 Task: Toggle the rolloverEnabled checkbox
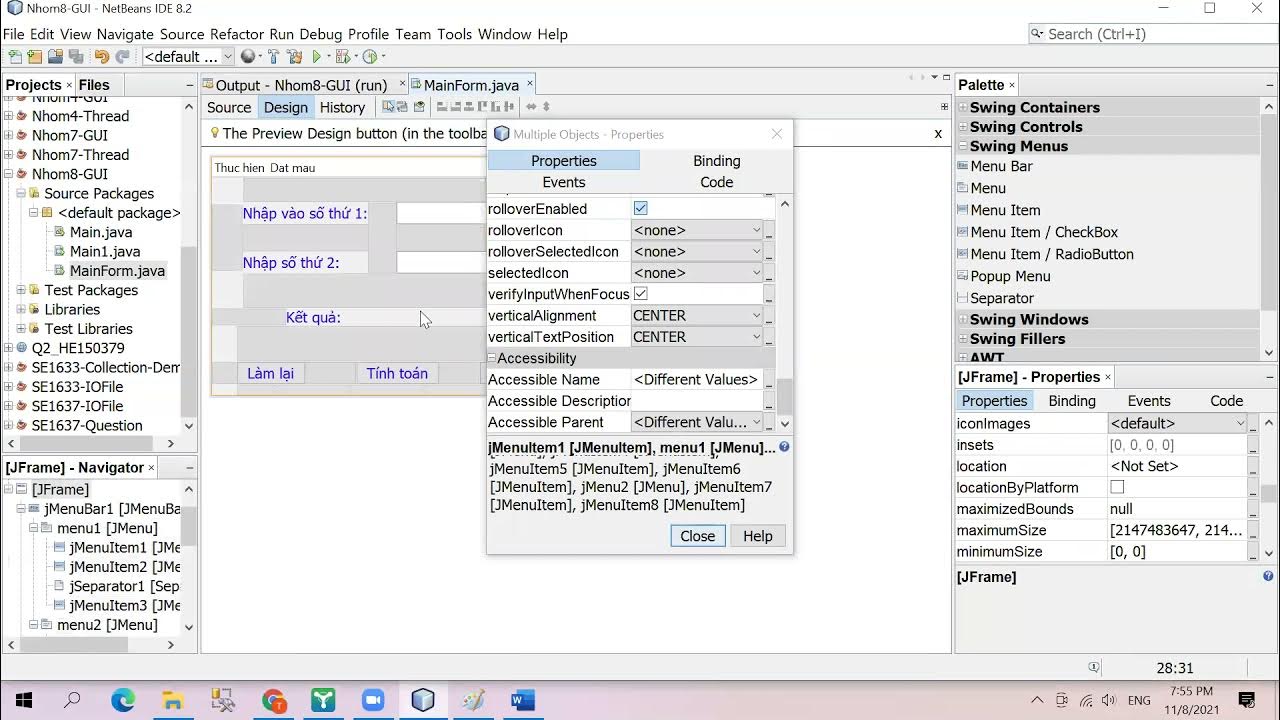[640, 208]
